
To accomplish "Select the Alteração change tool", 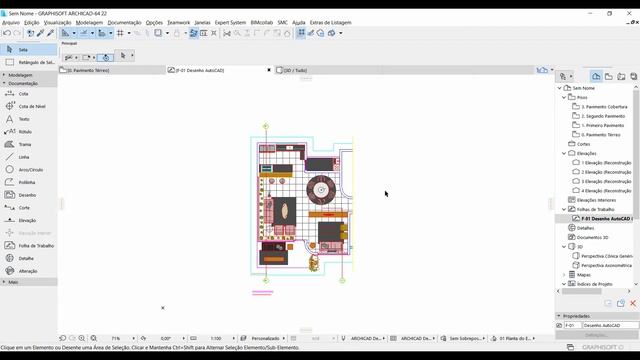I will [x=29, y=271].
